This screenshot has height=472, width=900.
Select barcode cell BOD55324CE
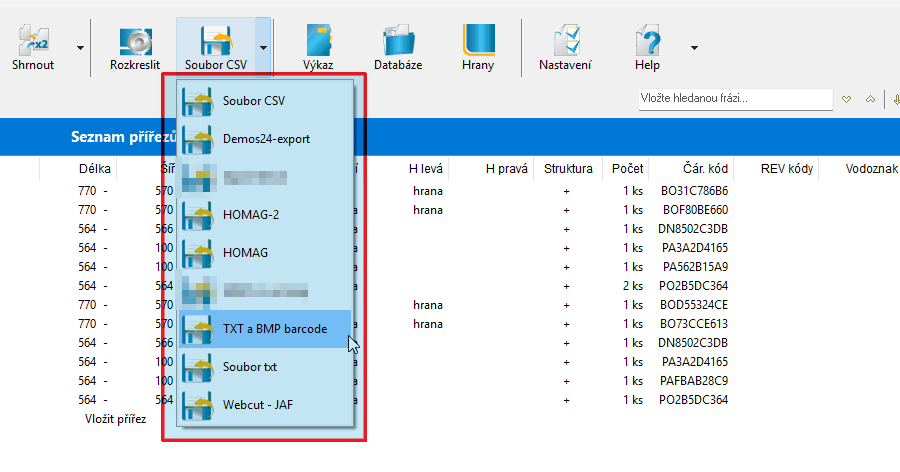tap(694, 305)
